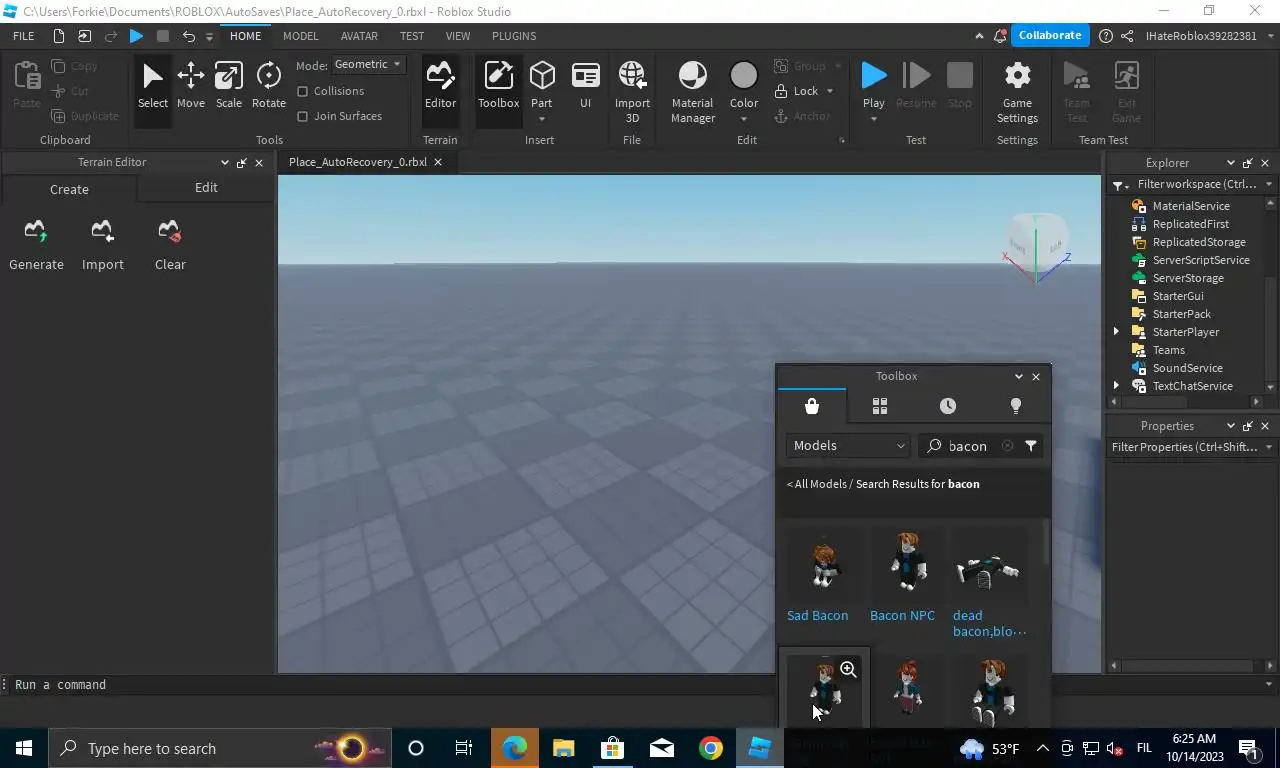Image resolution: width=1280 pixels, height=768 pixels.
Task: Open the Toolbox Recent clock tab
Action: (x=947, y=406)
